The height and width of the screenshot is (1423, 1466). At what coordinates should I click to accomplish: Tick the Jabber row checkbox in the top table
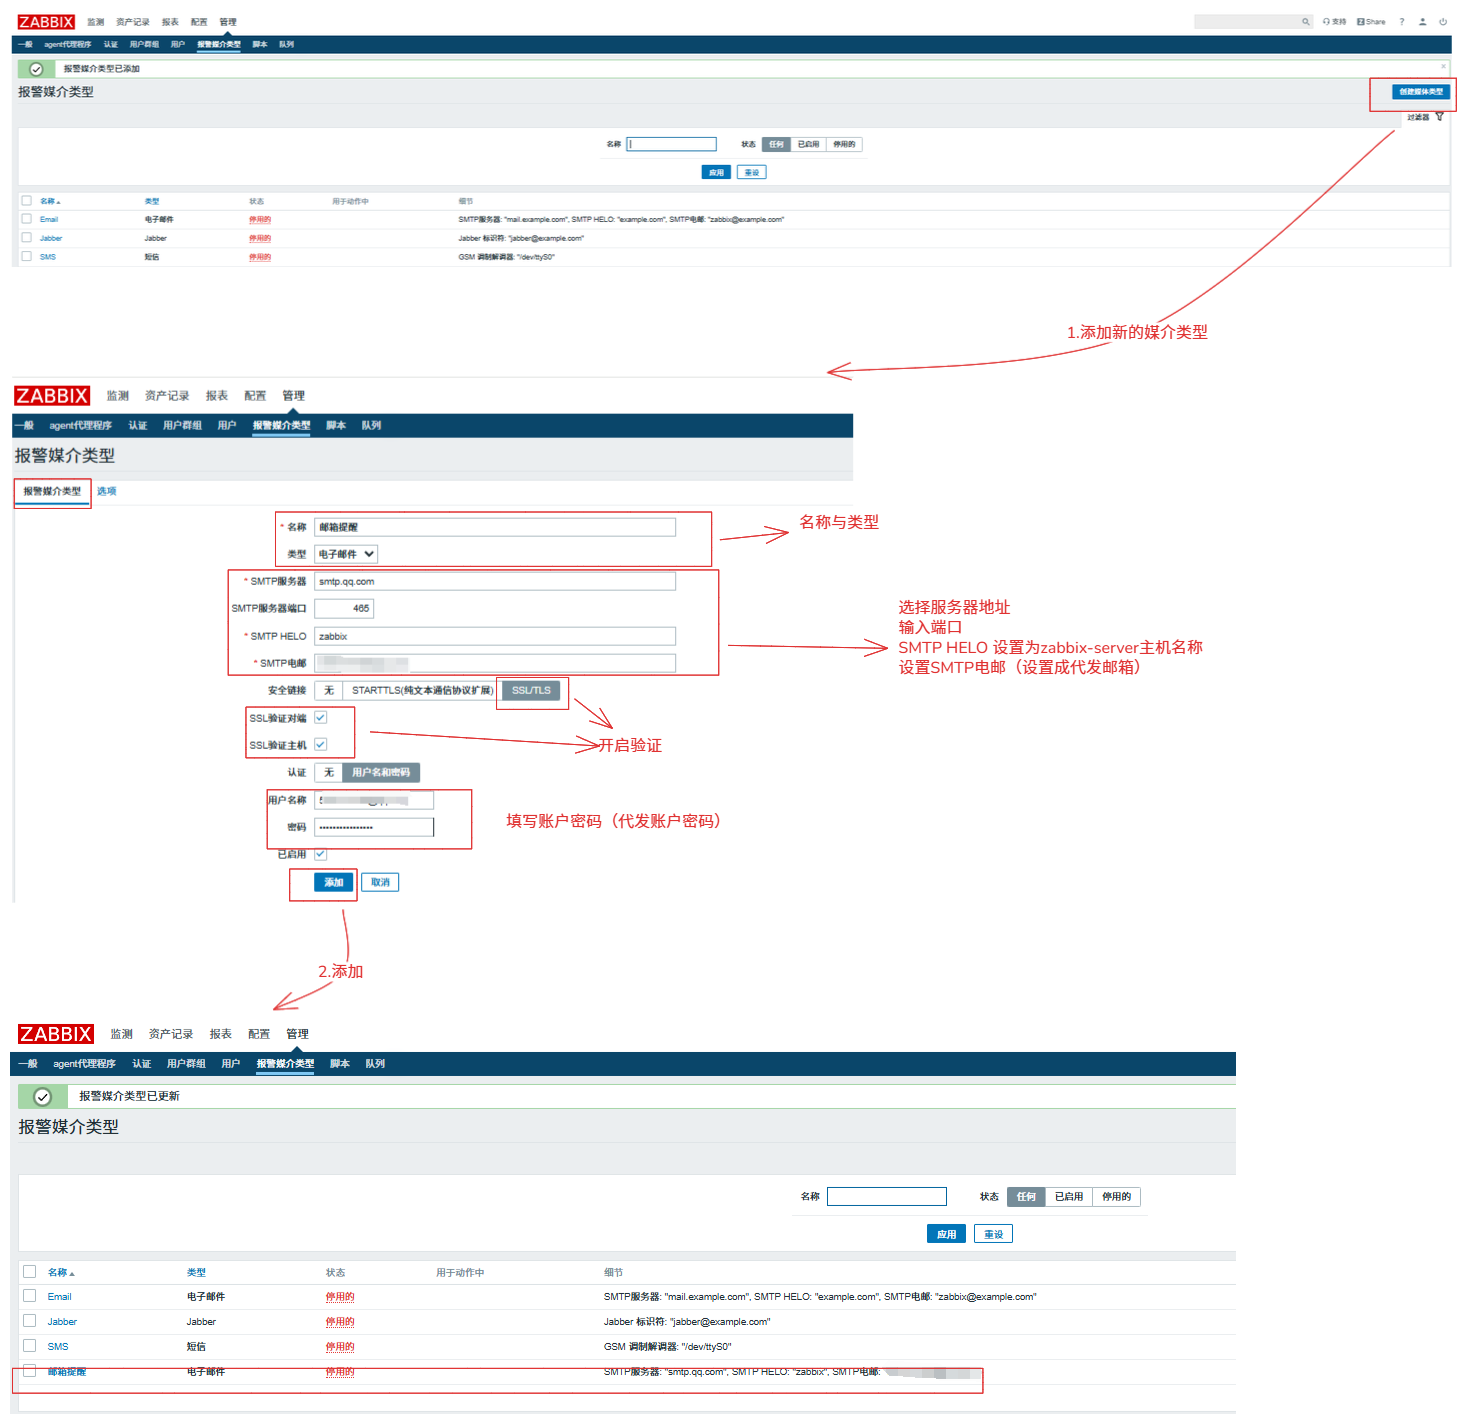point(27,237)
